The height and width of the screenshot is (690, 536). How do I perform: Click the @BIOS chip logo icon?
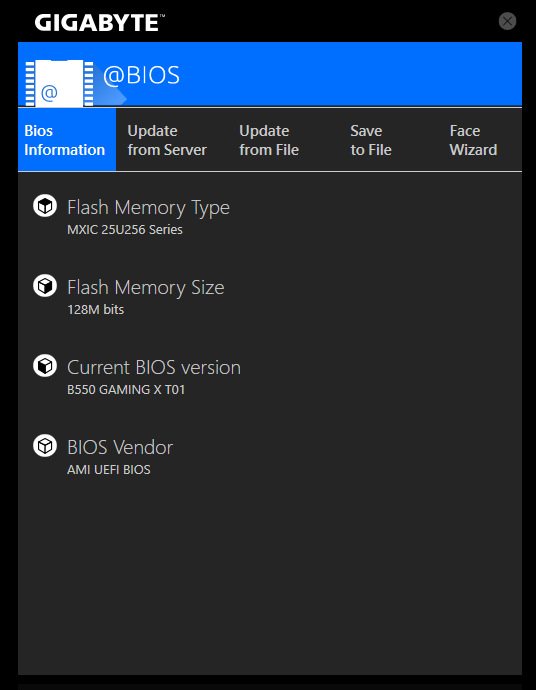coord(59,84)
